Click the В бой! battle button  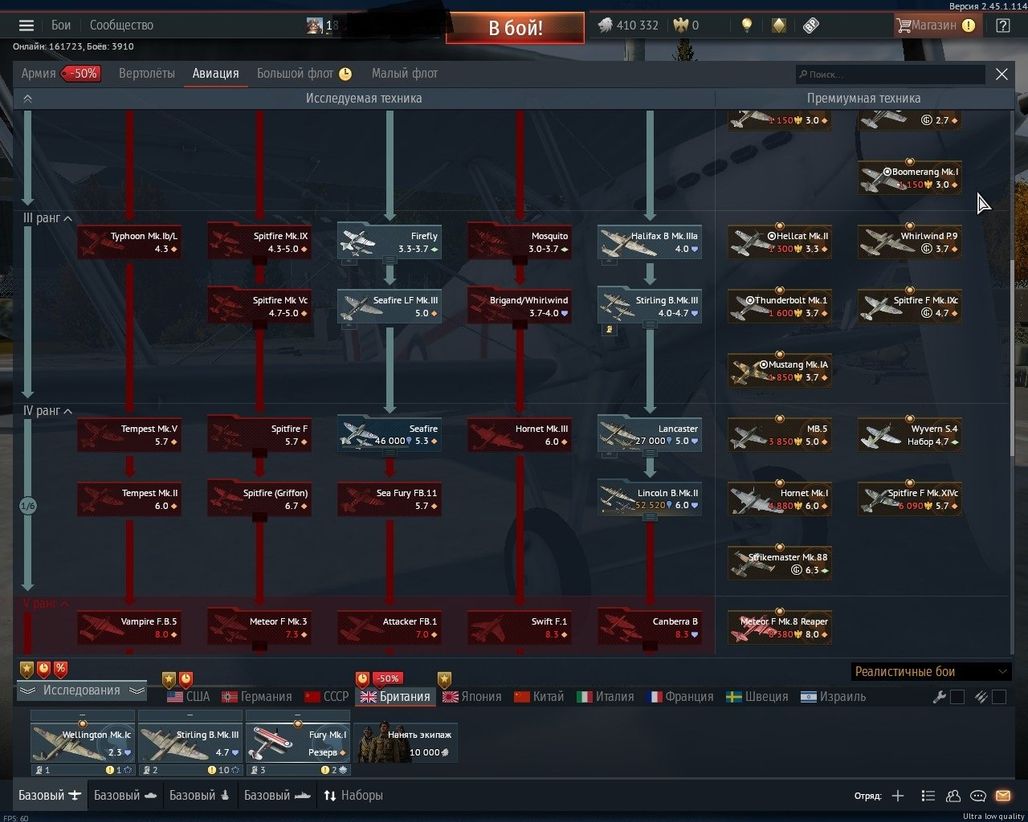515,28
